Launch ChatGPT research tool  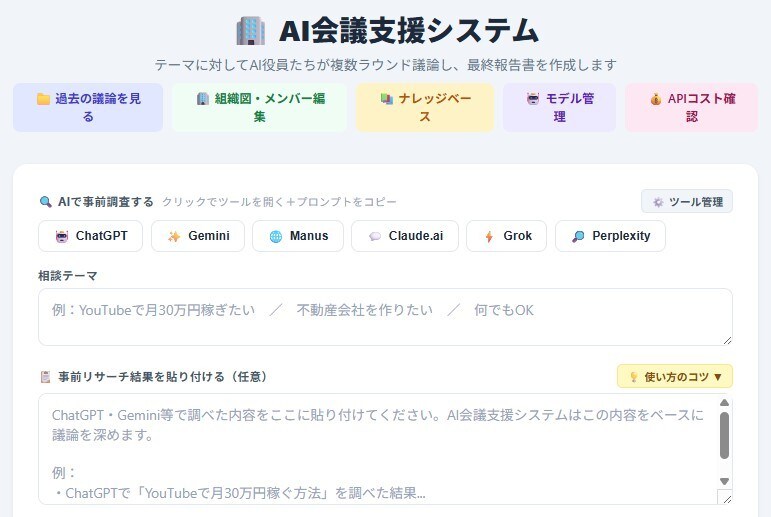click(90, 236)
